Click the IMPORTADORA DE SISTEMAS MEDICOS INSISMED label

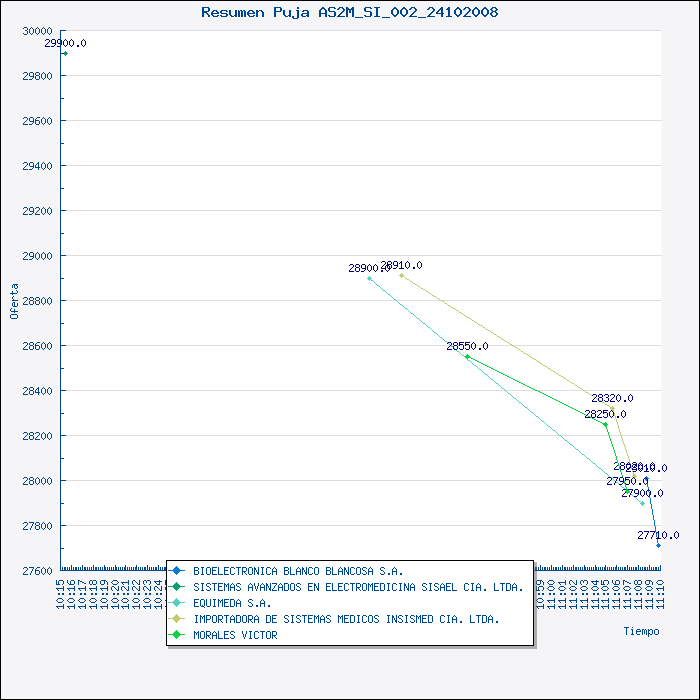346,619
